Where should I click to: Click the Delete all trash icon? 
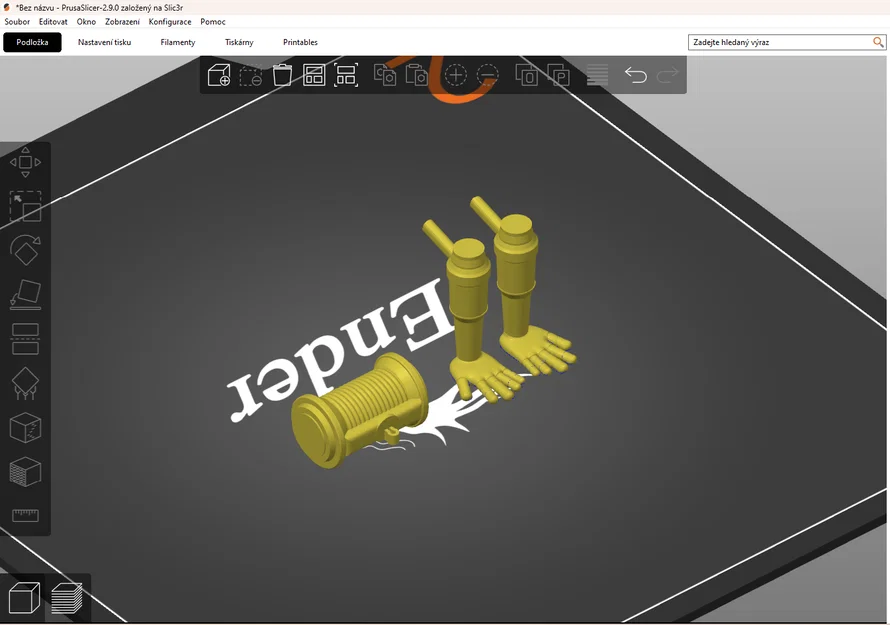(x=282, y=75)
